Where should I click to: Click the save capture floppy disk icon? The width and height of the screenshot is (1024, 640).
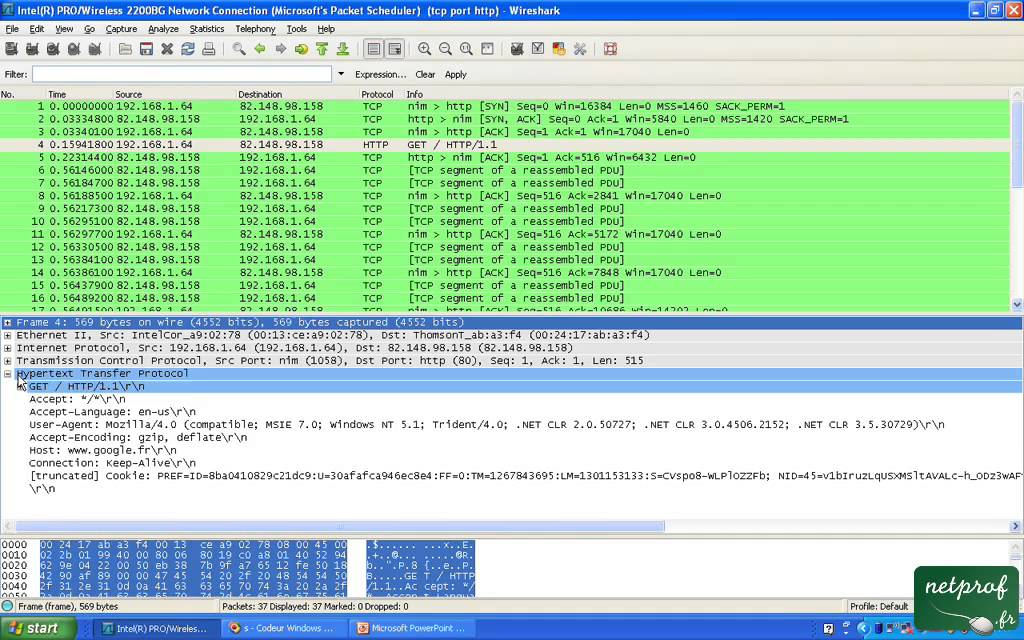tap(146, 49)
